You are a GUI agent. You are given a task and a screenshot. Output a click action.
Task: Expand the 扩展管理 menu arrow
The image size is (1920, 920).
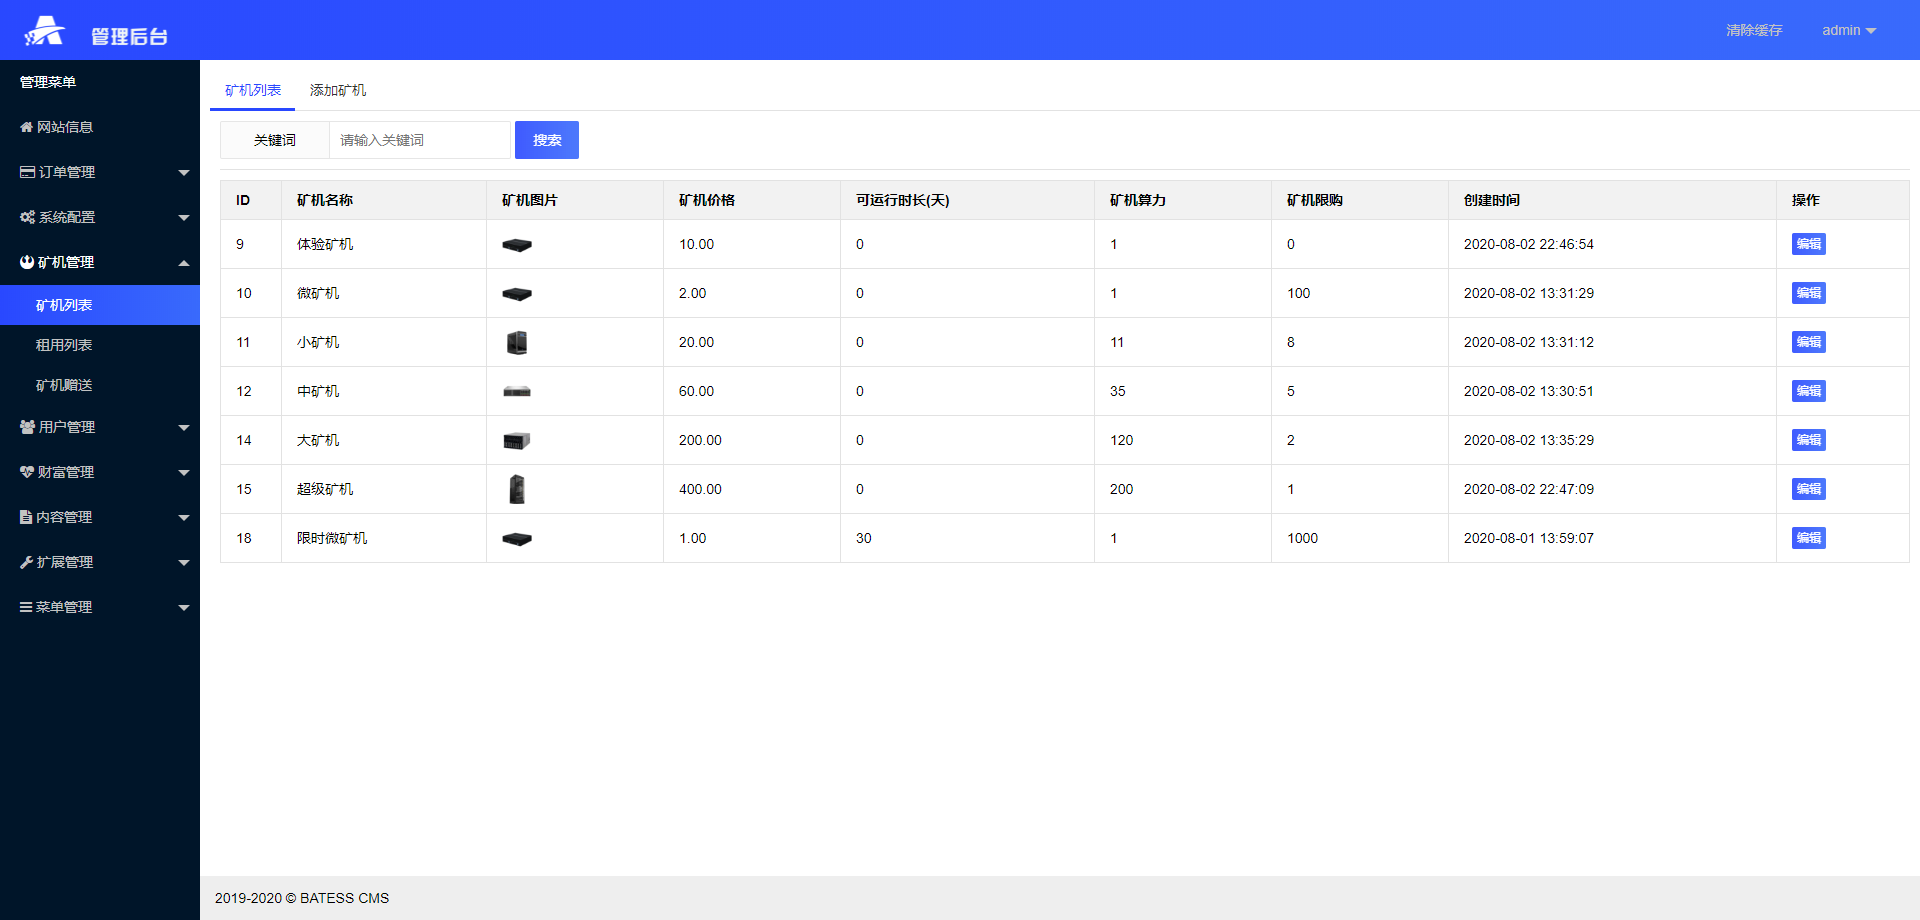point(184,563)
